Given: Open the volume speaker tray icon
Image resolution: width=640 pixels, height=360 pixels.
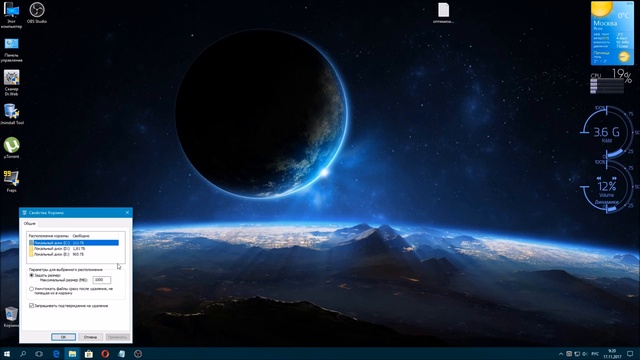Looking at the screenshot, I should coord(584,354).
